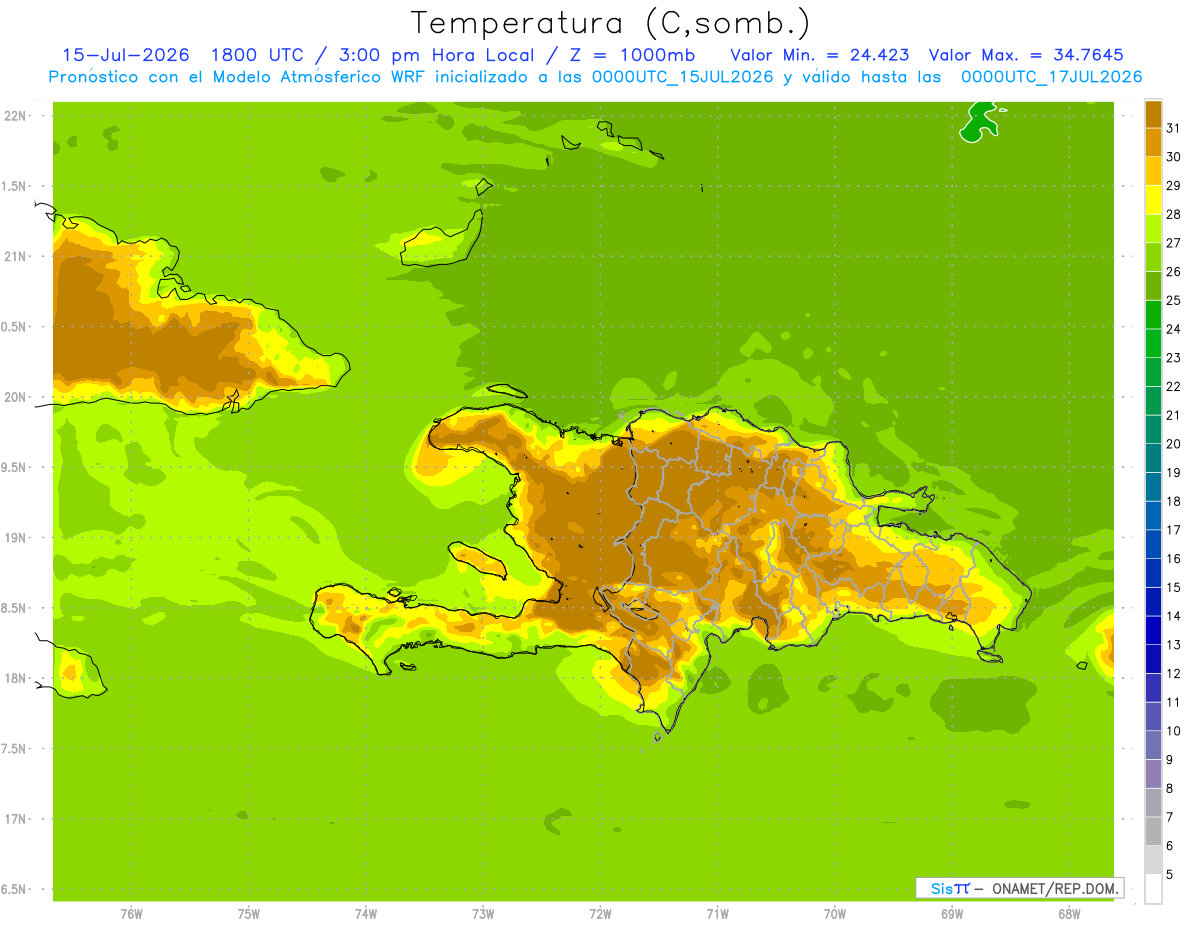Click the '68W' longitude axis label

point(1069,914)
